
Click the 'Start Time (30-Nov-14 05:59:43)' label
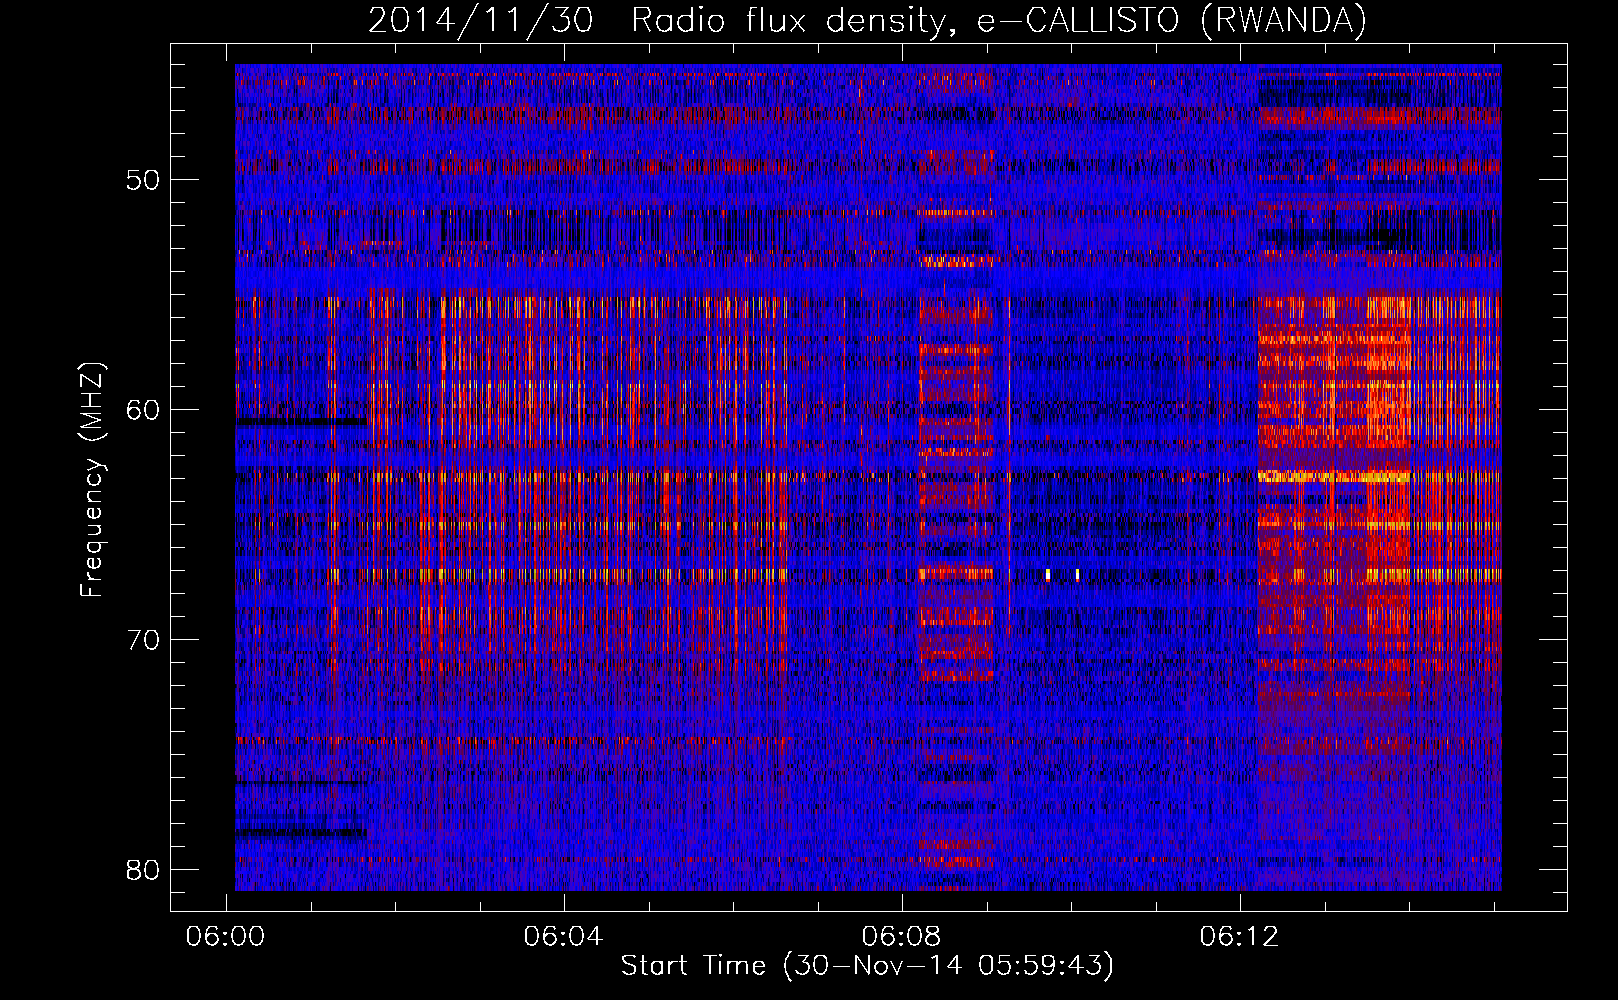[x=867, y=966]
